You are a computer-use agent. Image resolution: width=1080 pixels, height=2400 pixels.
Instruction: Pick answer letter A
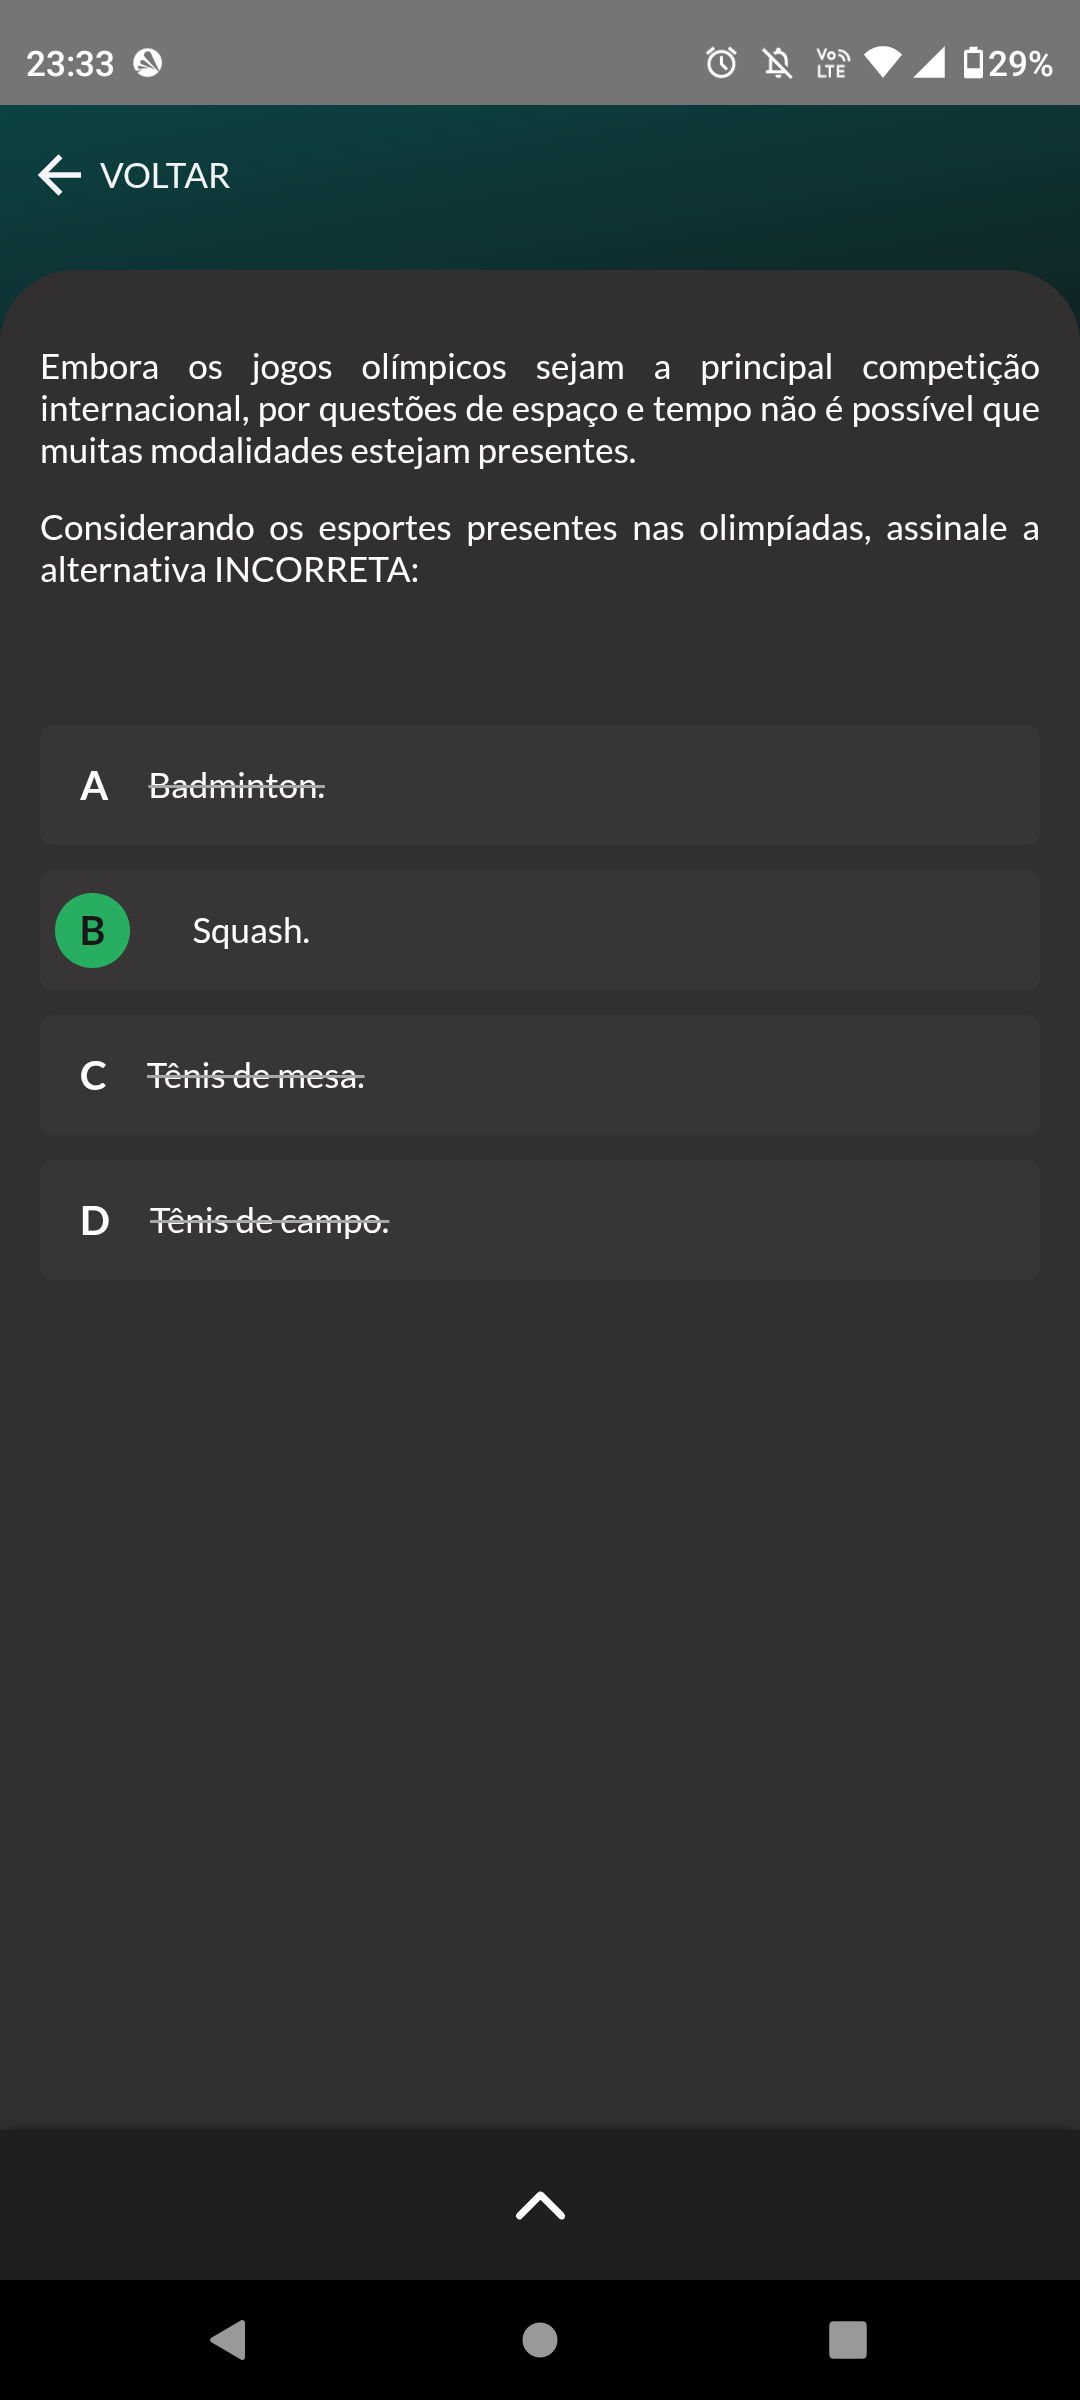pyautogui.click(x=94, y=786)
